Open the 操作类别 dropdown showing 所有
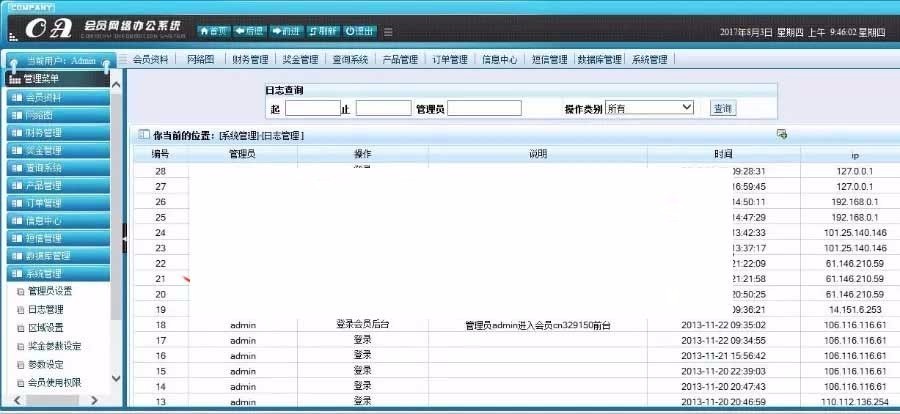Viewport: 900px width, 414px height. pos(649,107)
